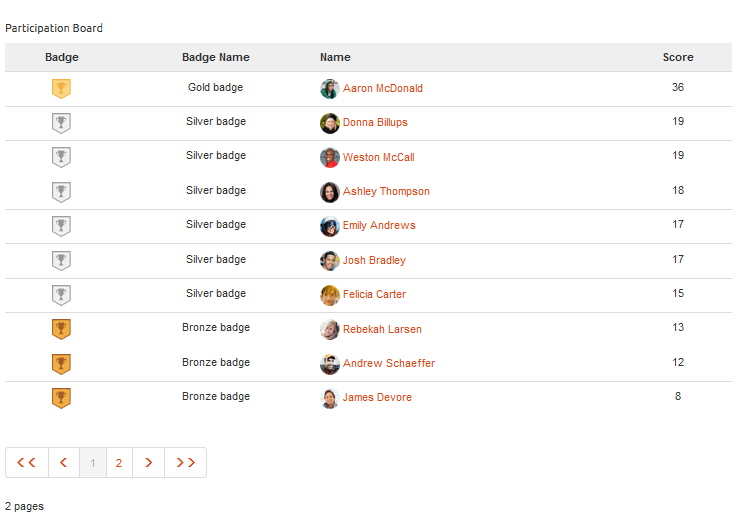Open Aaron McDonald's profile link
Screen dimensions: 740x529
pos(383,88)
